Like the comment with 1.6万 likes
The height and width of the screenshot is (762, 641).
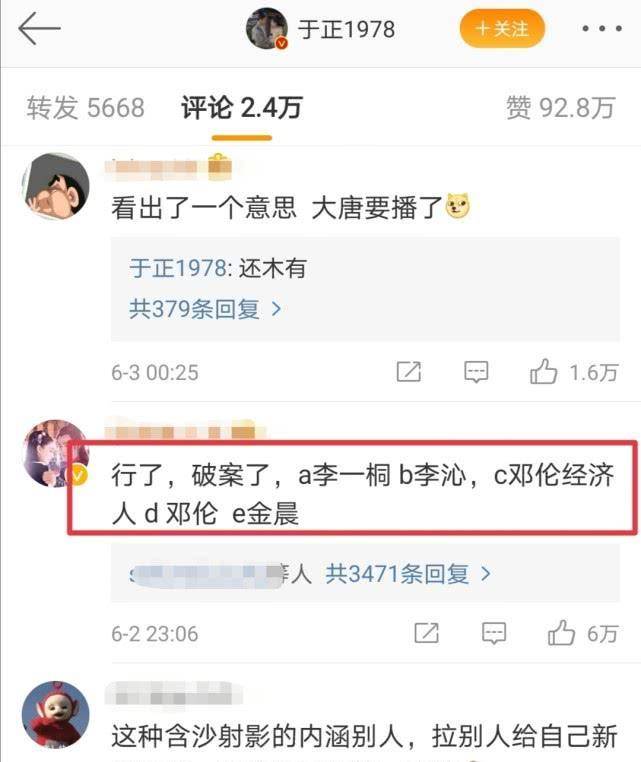[573, 372]
